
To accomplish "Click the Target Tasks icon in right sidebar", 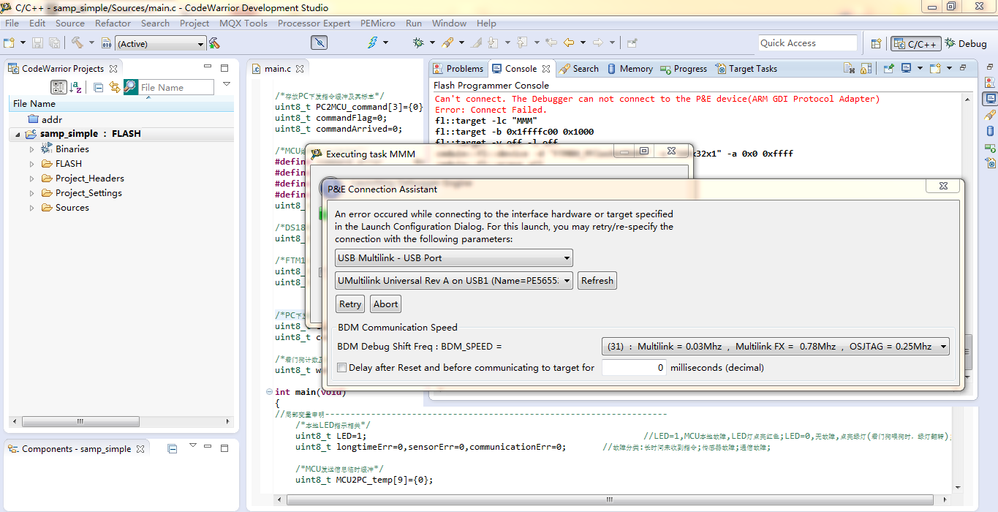I will [990, 164].
